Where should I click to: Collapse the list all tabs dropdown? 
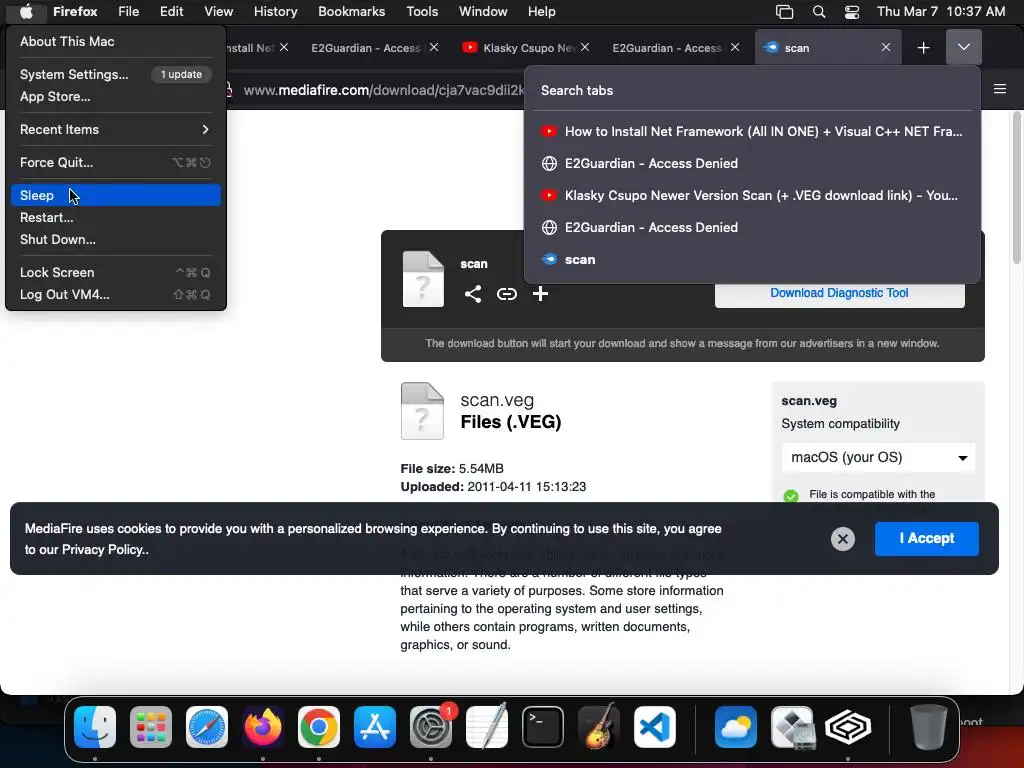(963, 47)
